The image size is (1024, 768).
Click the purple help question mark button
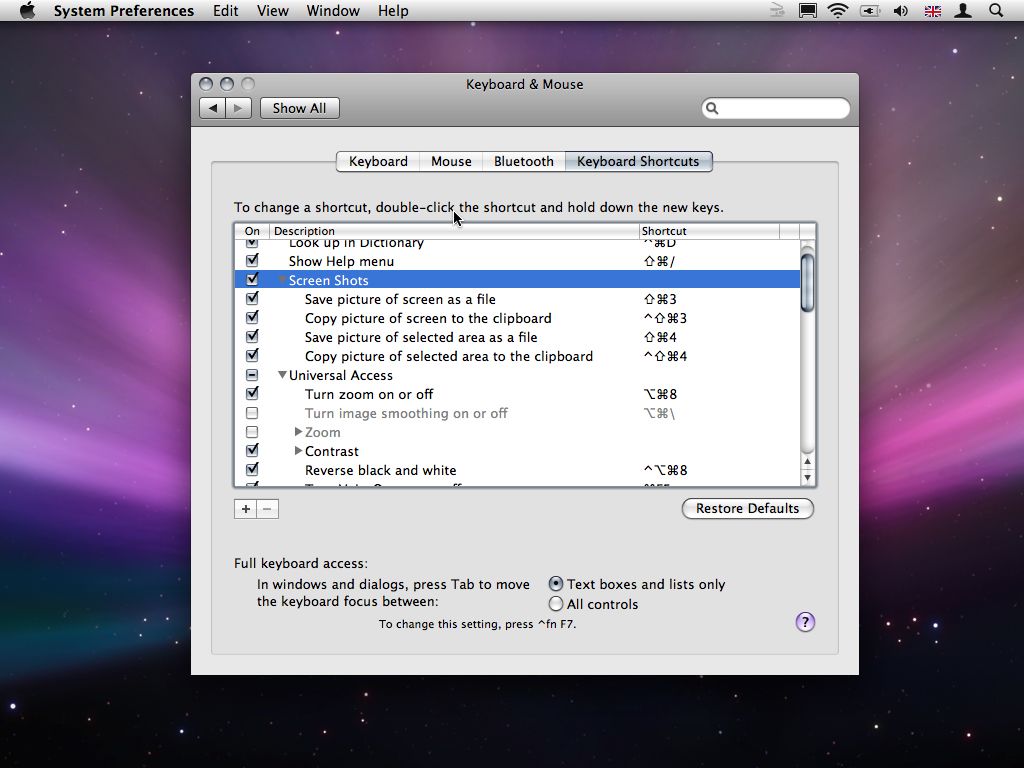(x=805, y=622)
